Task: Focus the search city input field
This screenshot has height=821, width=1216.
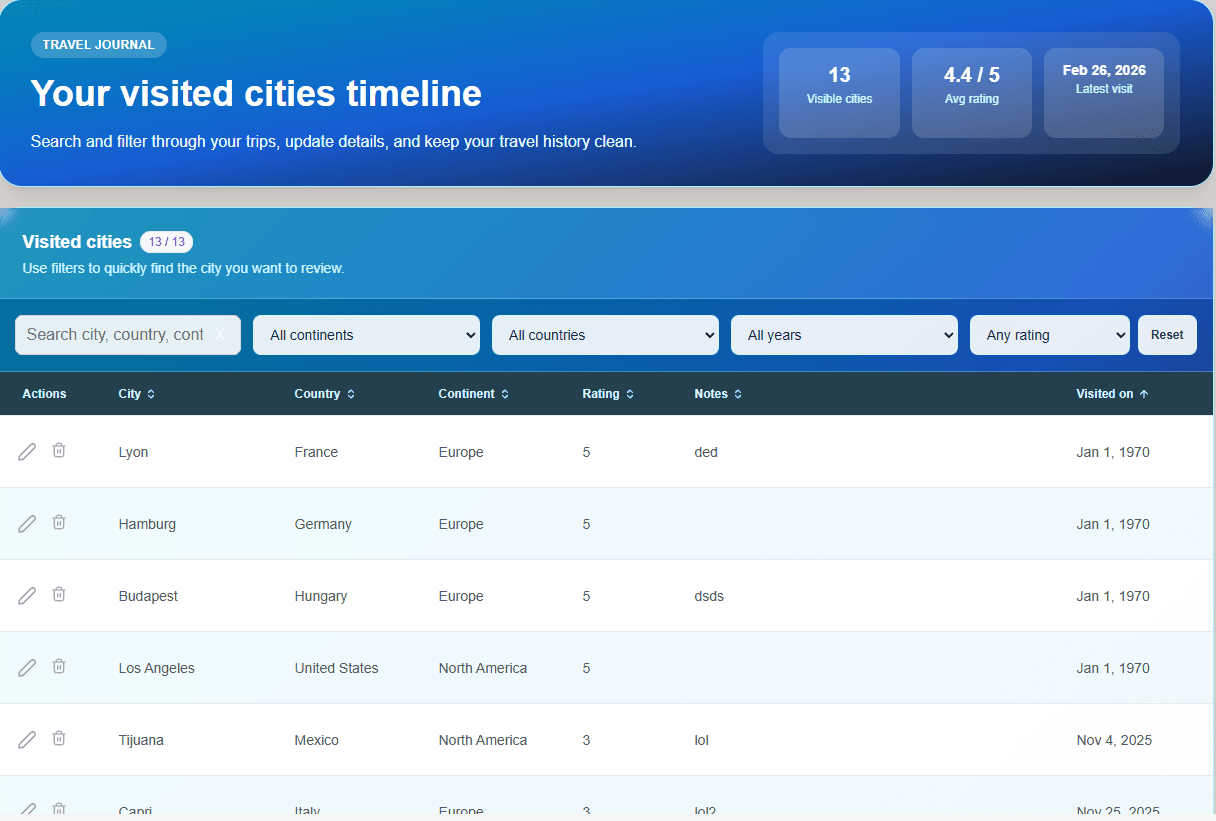Action: point(114,335)
